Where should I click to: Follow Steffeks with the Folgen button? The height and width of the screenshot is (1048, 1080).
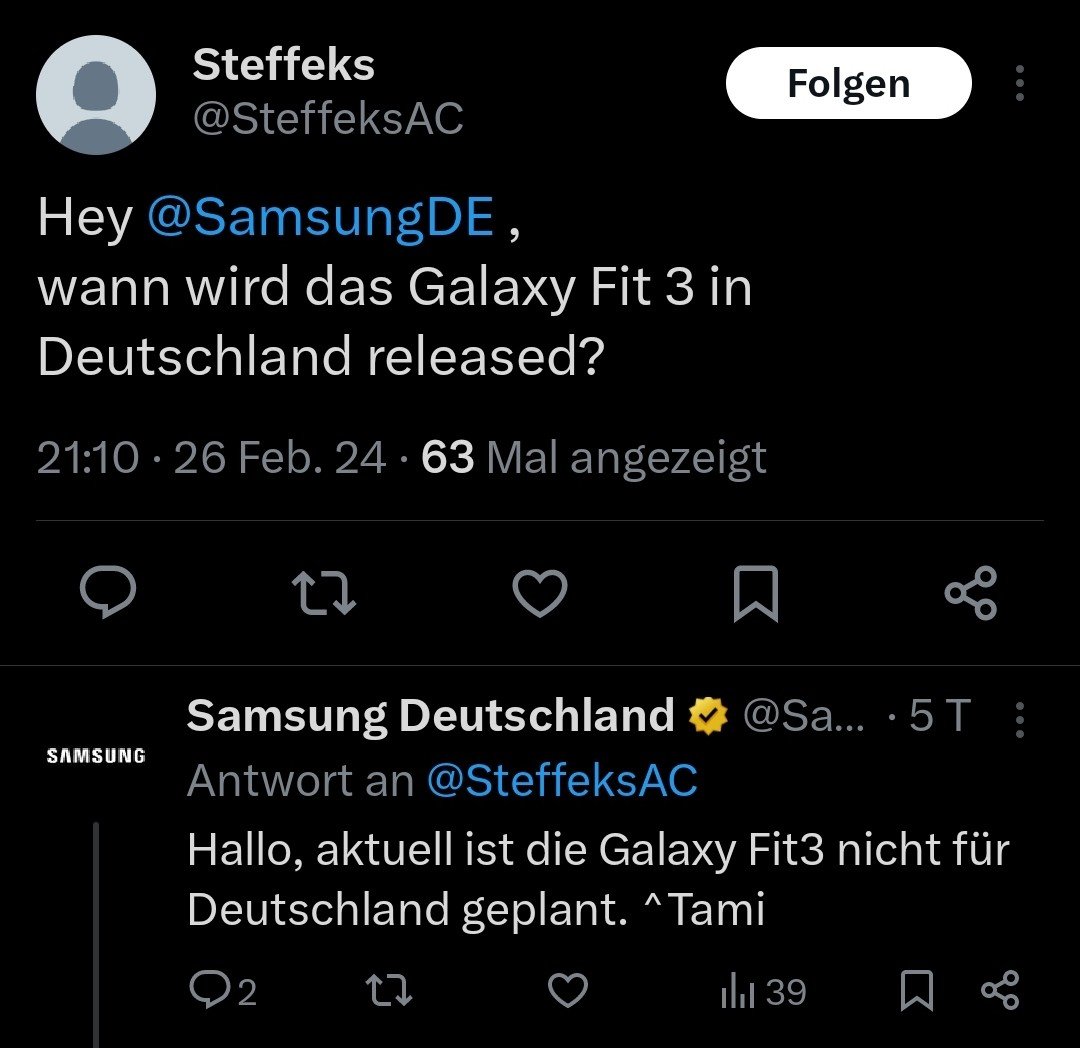tap(848, 84)
